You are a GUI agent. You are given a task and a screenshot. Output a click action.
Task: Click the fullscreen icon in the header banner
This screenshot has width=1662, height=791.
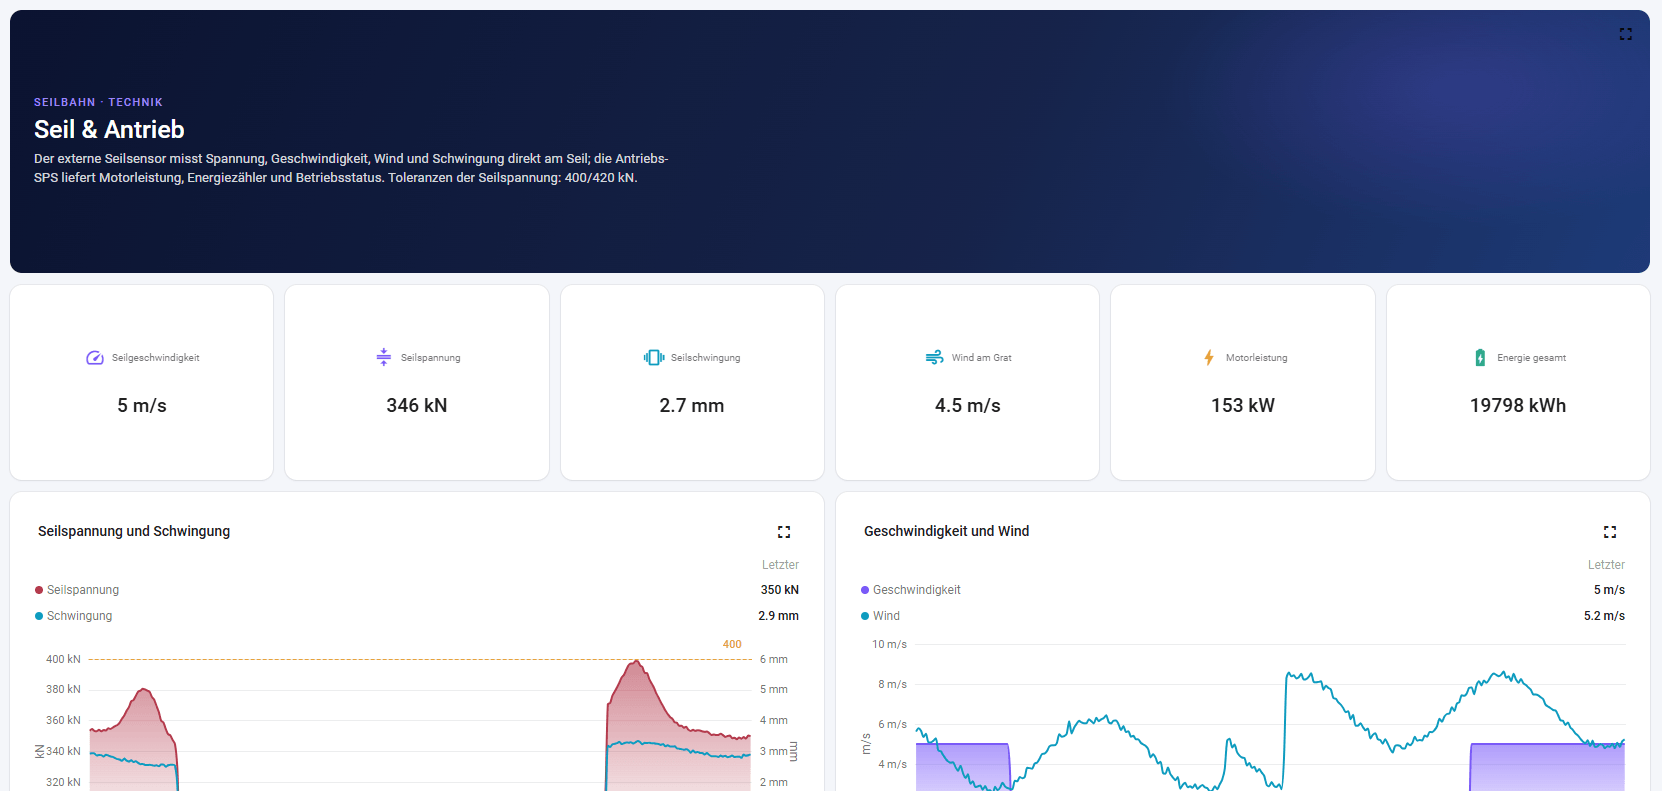(1626, 34)
